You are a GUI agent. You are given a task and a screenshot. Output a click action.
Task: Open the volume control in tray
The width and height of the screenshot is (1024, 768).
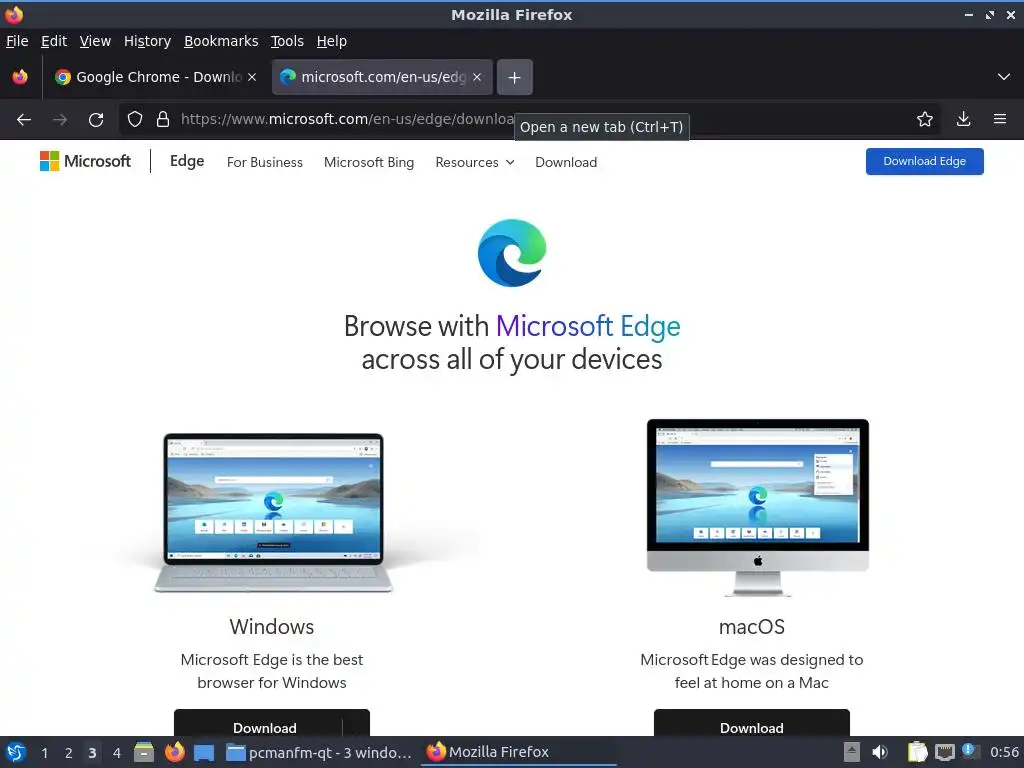pyautogui.click(x=880, y=752)
